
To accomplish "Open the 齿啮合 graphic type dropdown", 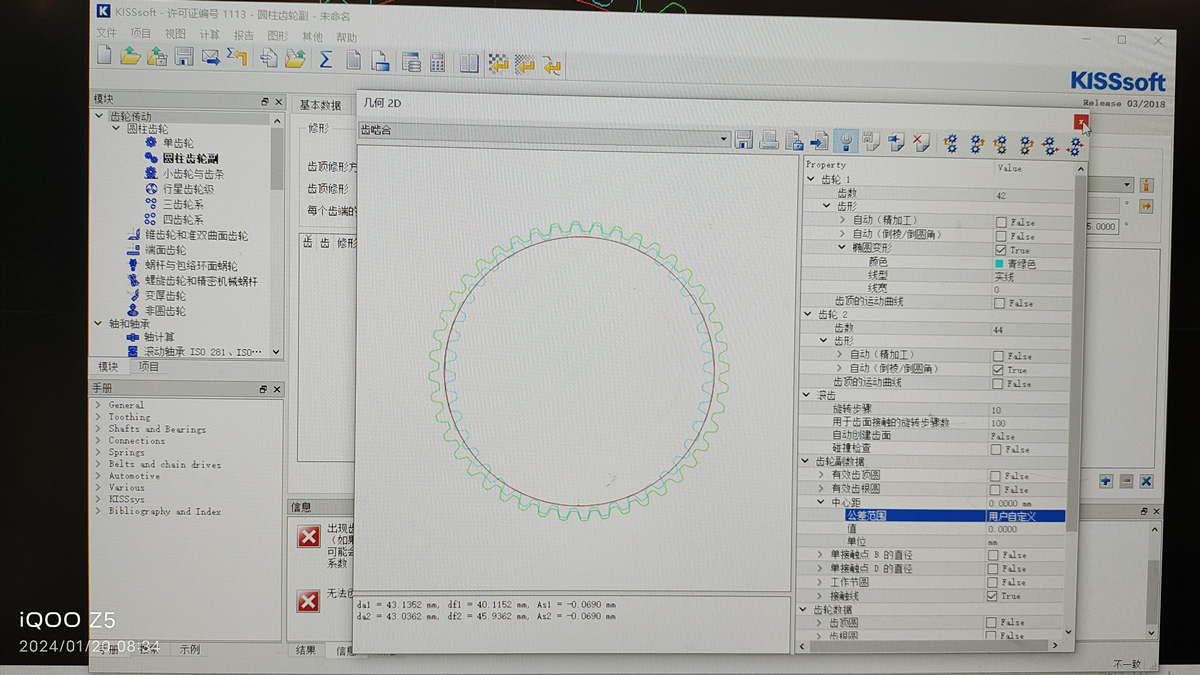I will 722,139.
